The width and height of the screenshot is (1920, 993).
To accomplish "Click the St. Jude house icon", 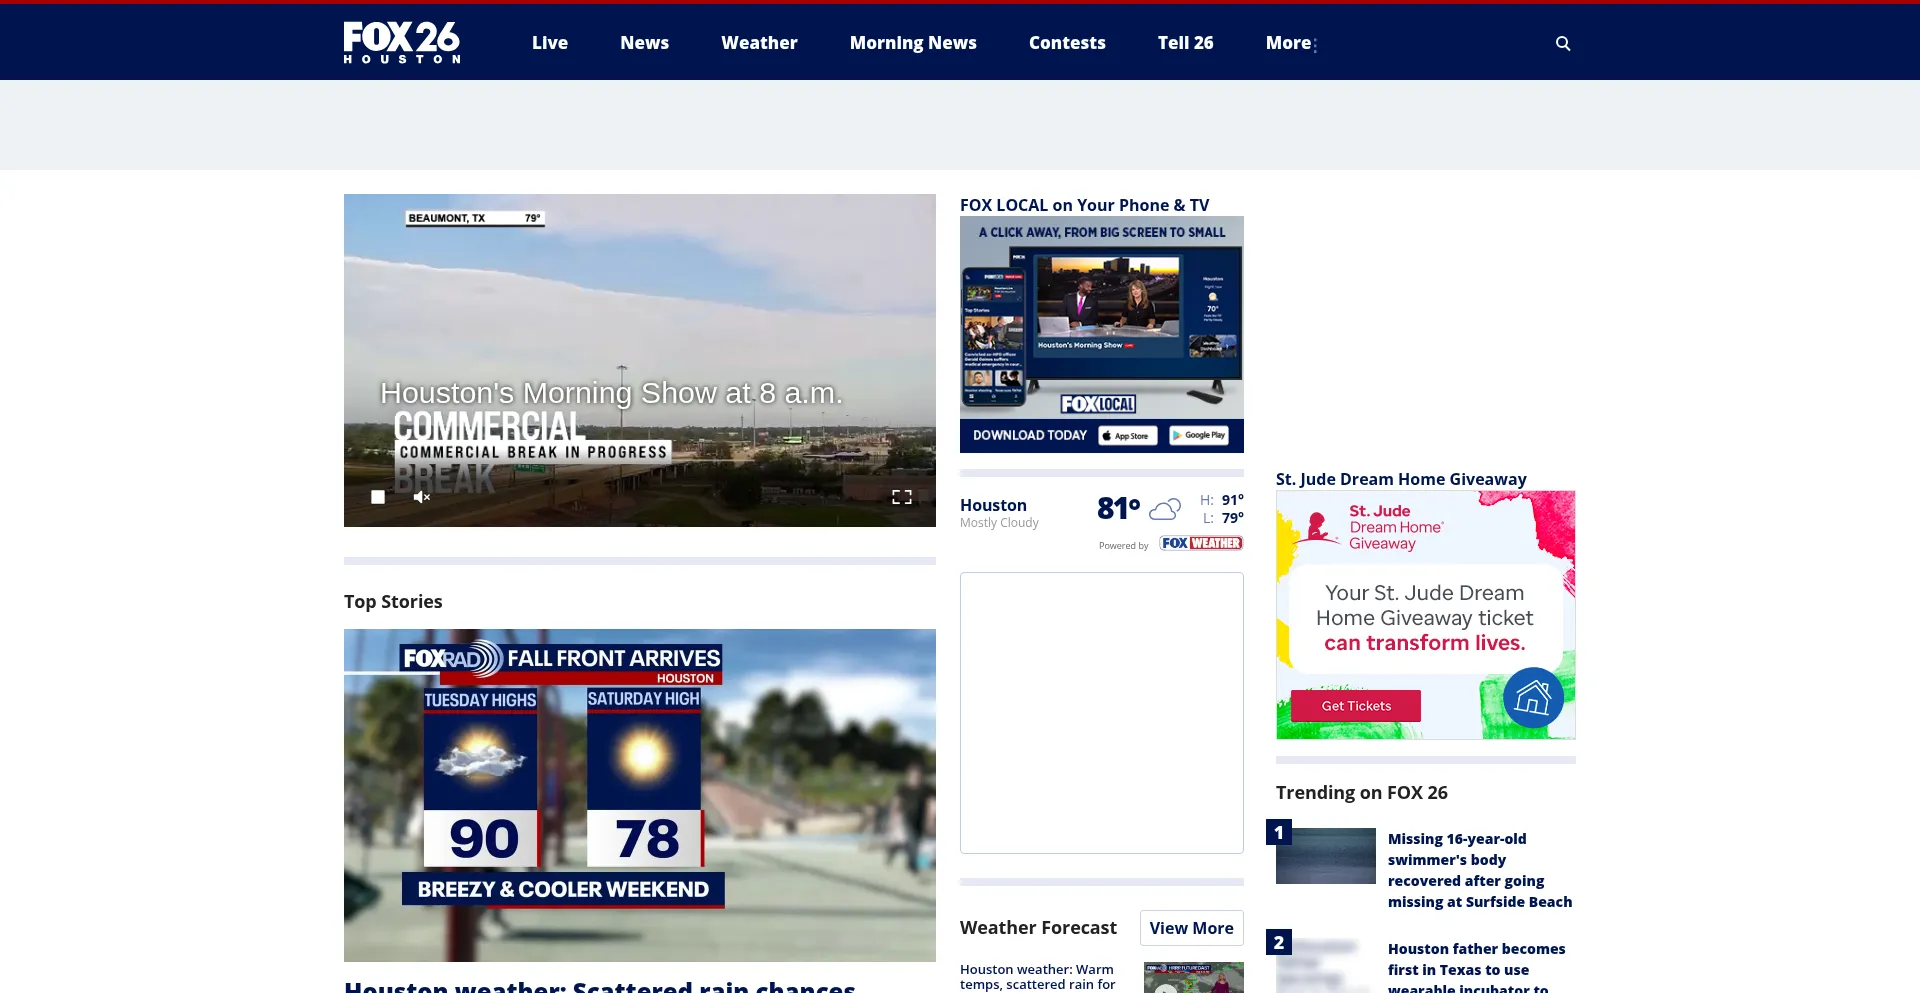I will tap(1533, 697).
